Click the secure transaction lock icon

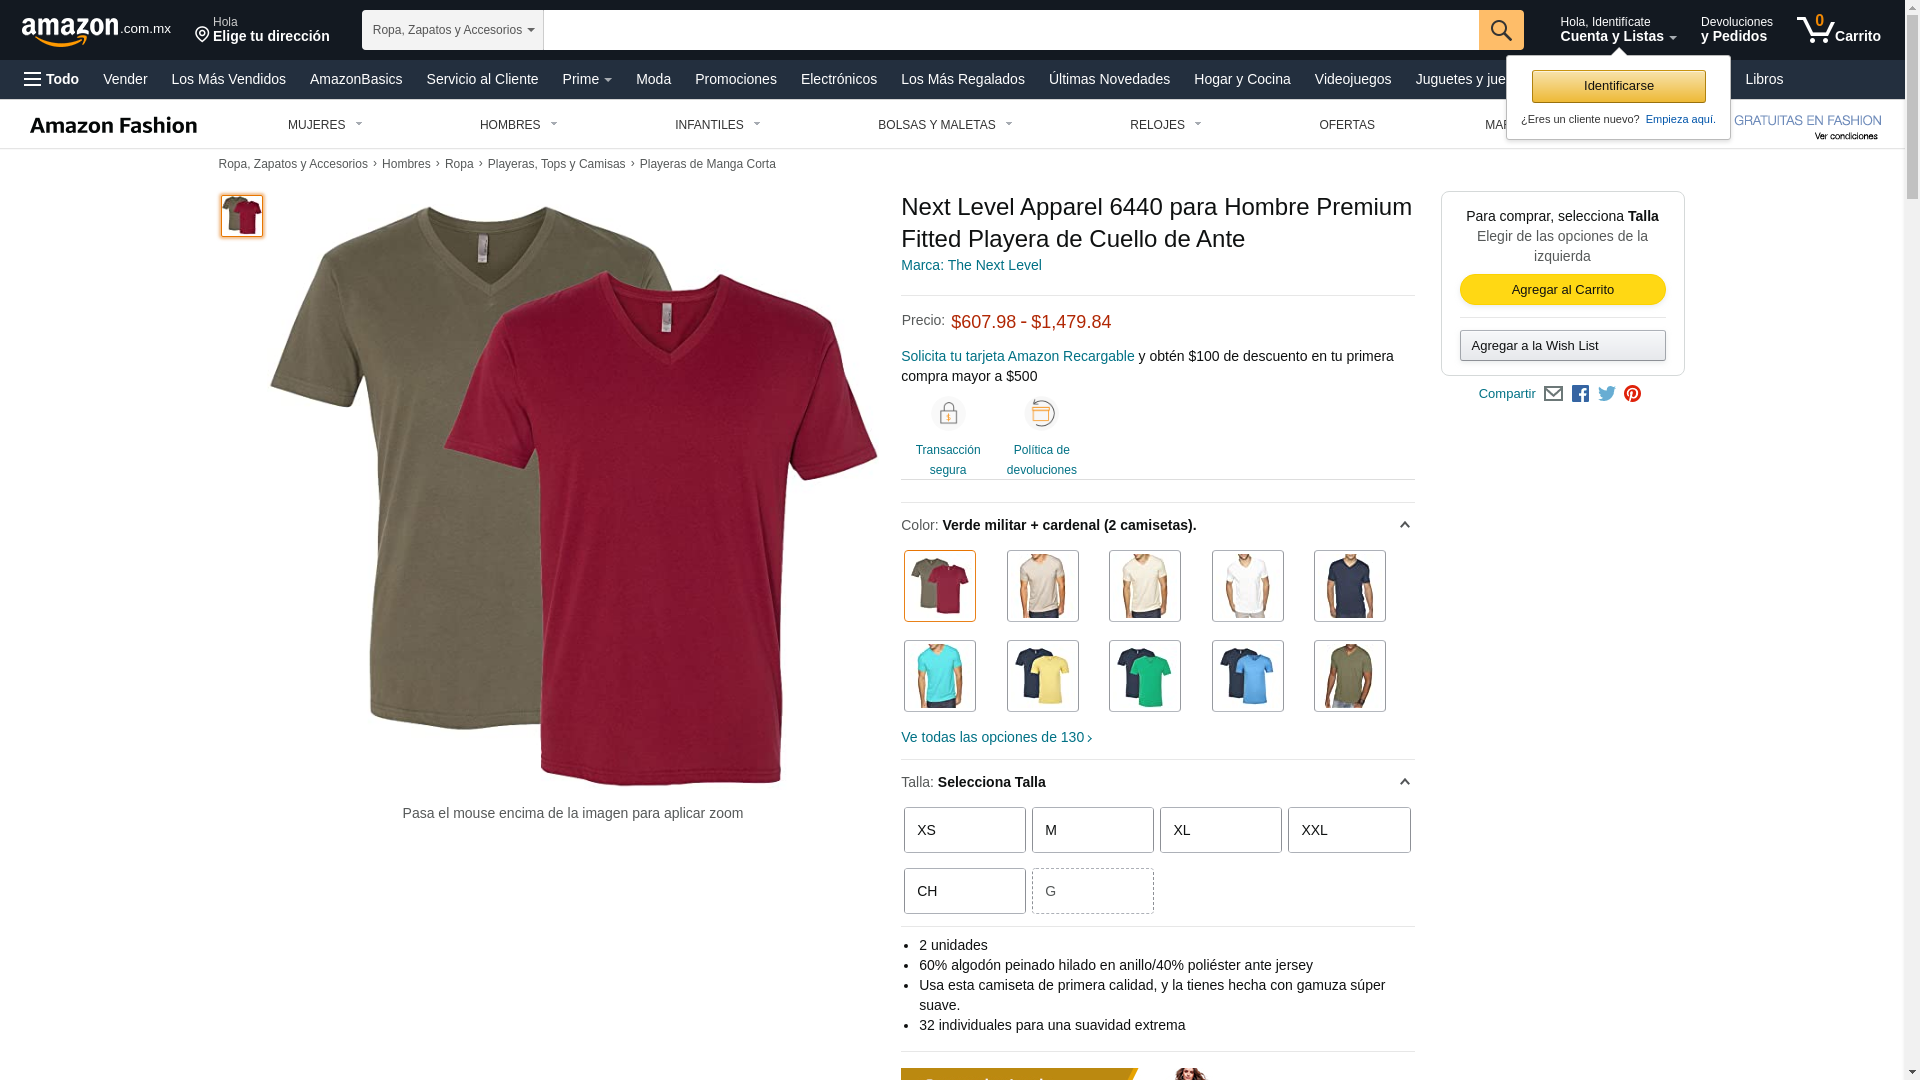click(948, 413)
